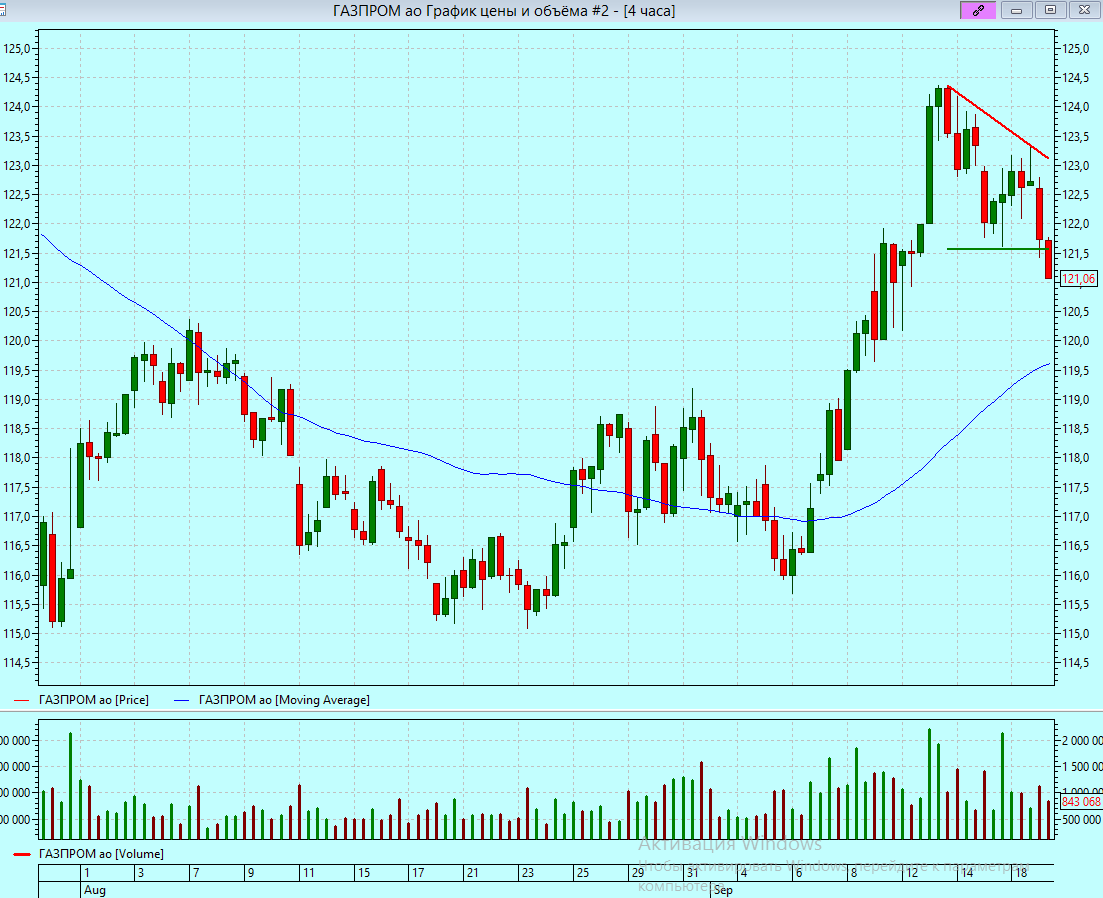
Task: Click the 117,0 label on right price axis
Action: [x=1076, y=517]
